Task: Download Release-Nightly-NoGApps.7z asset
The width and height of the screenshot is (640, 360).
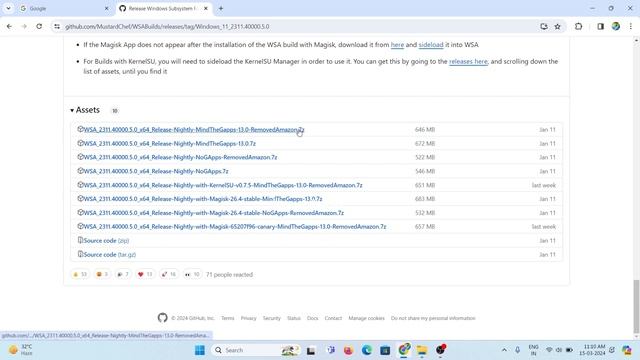Action: click(156, 171)
